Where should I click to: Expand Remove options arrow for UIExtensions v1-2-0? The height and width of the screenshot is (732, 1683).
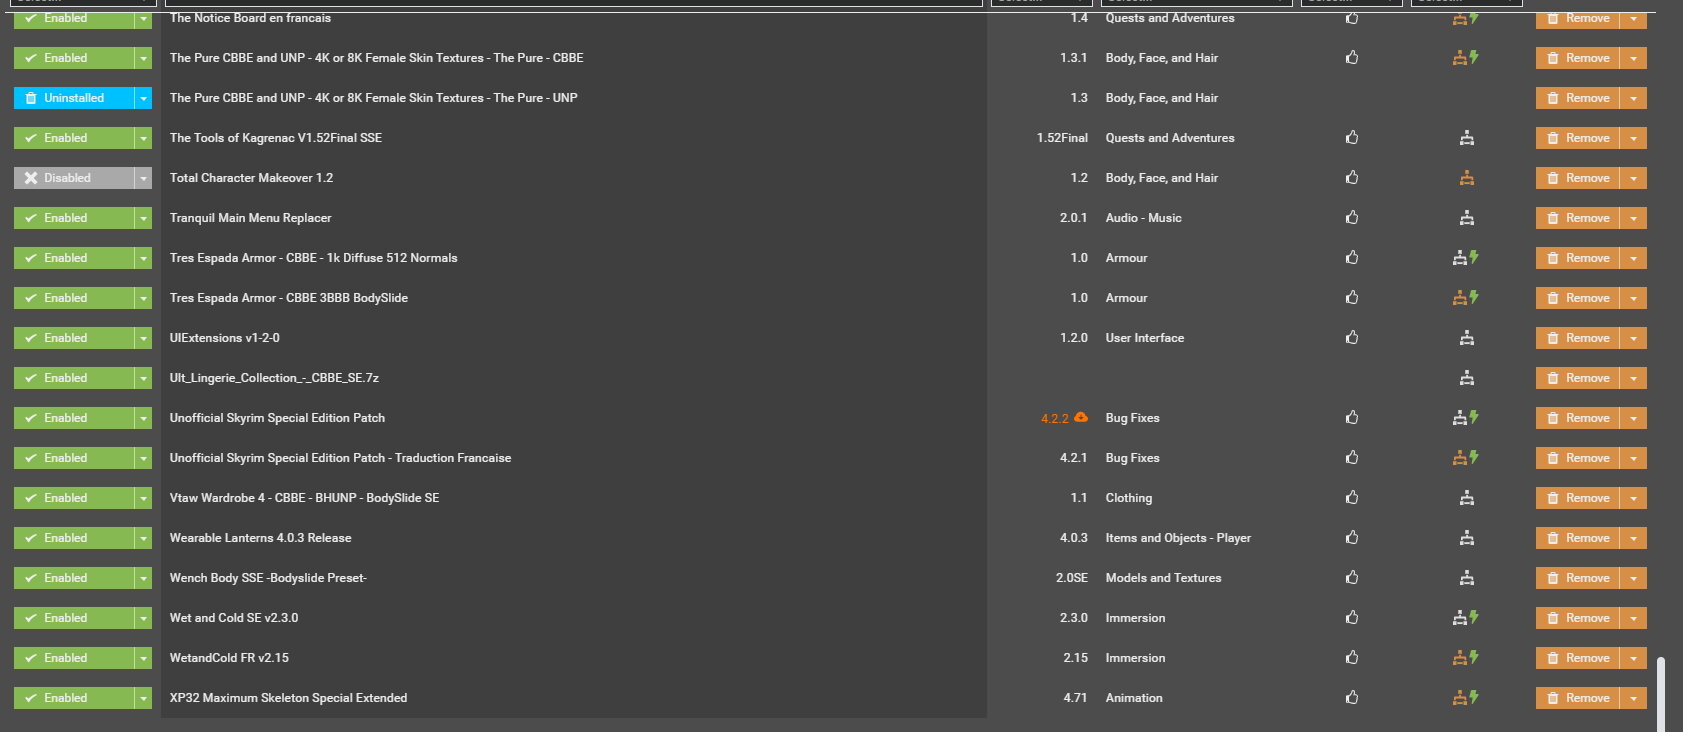click(x=1633, y=338)
